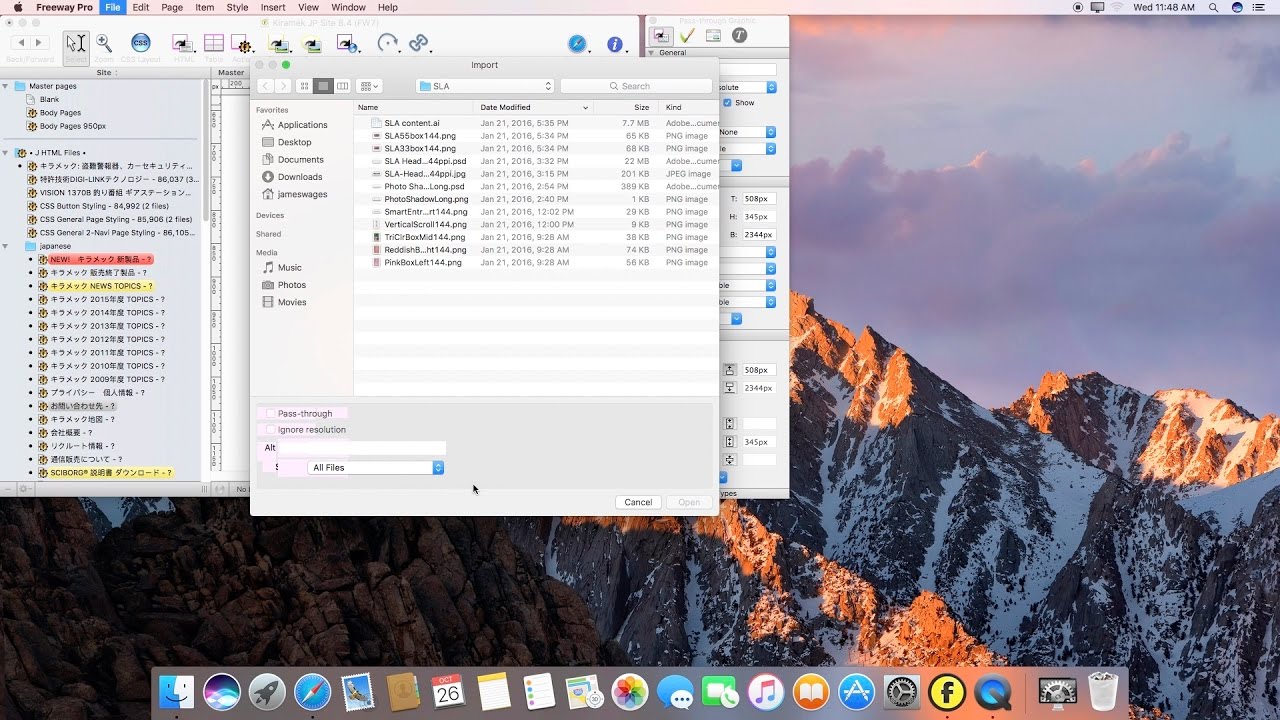
Task: Launch Siri from the Dock
Action: [221, 692]
